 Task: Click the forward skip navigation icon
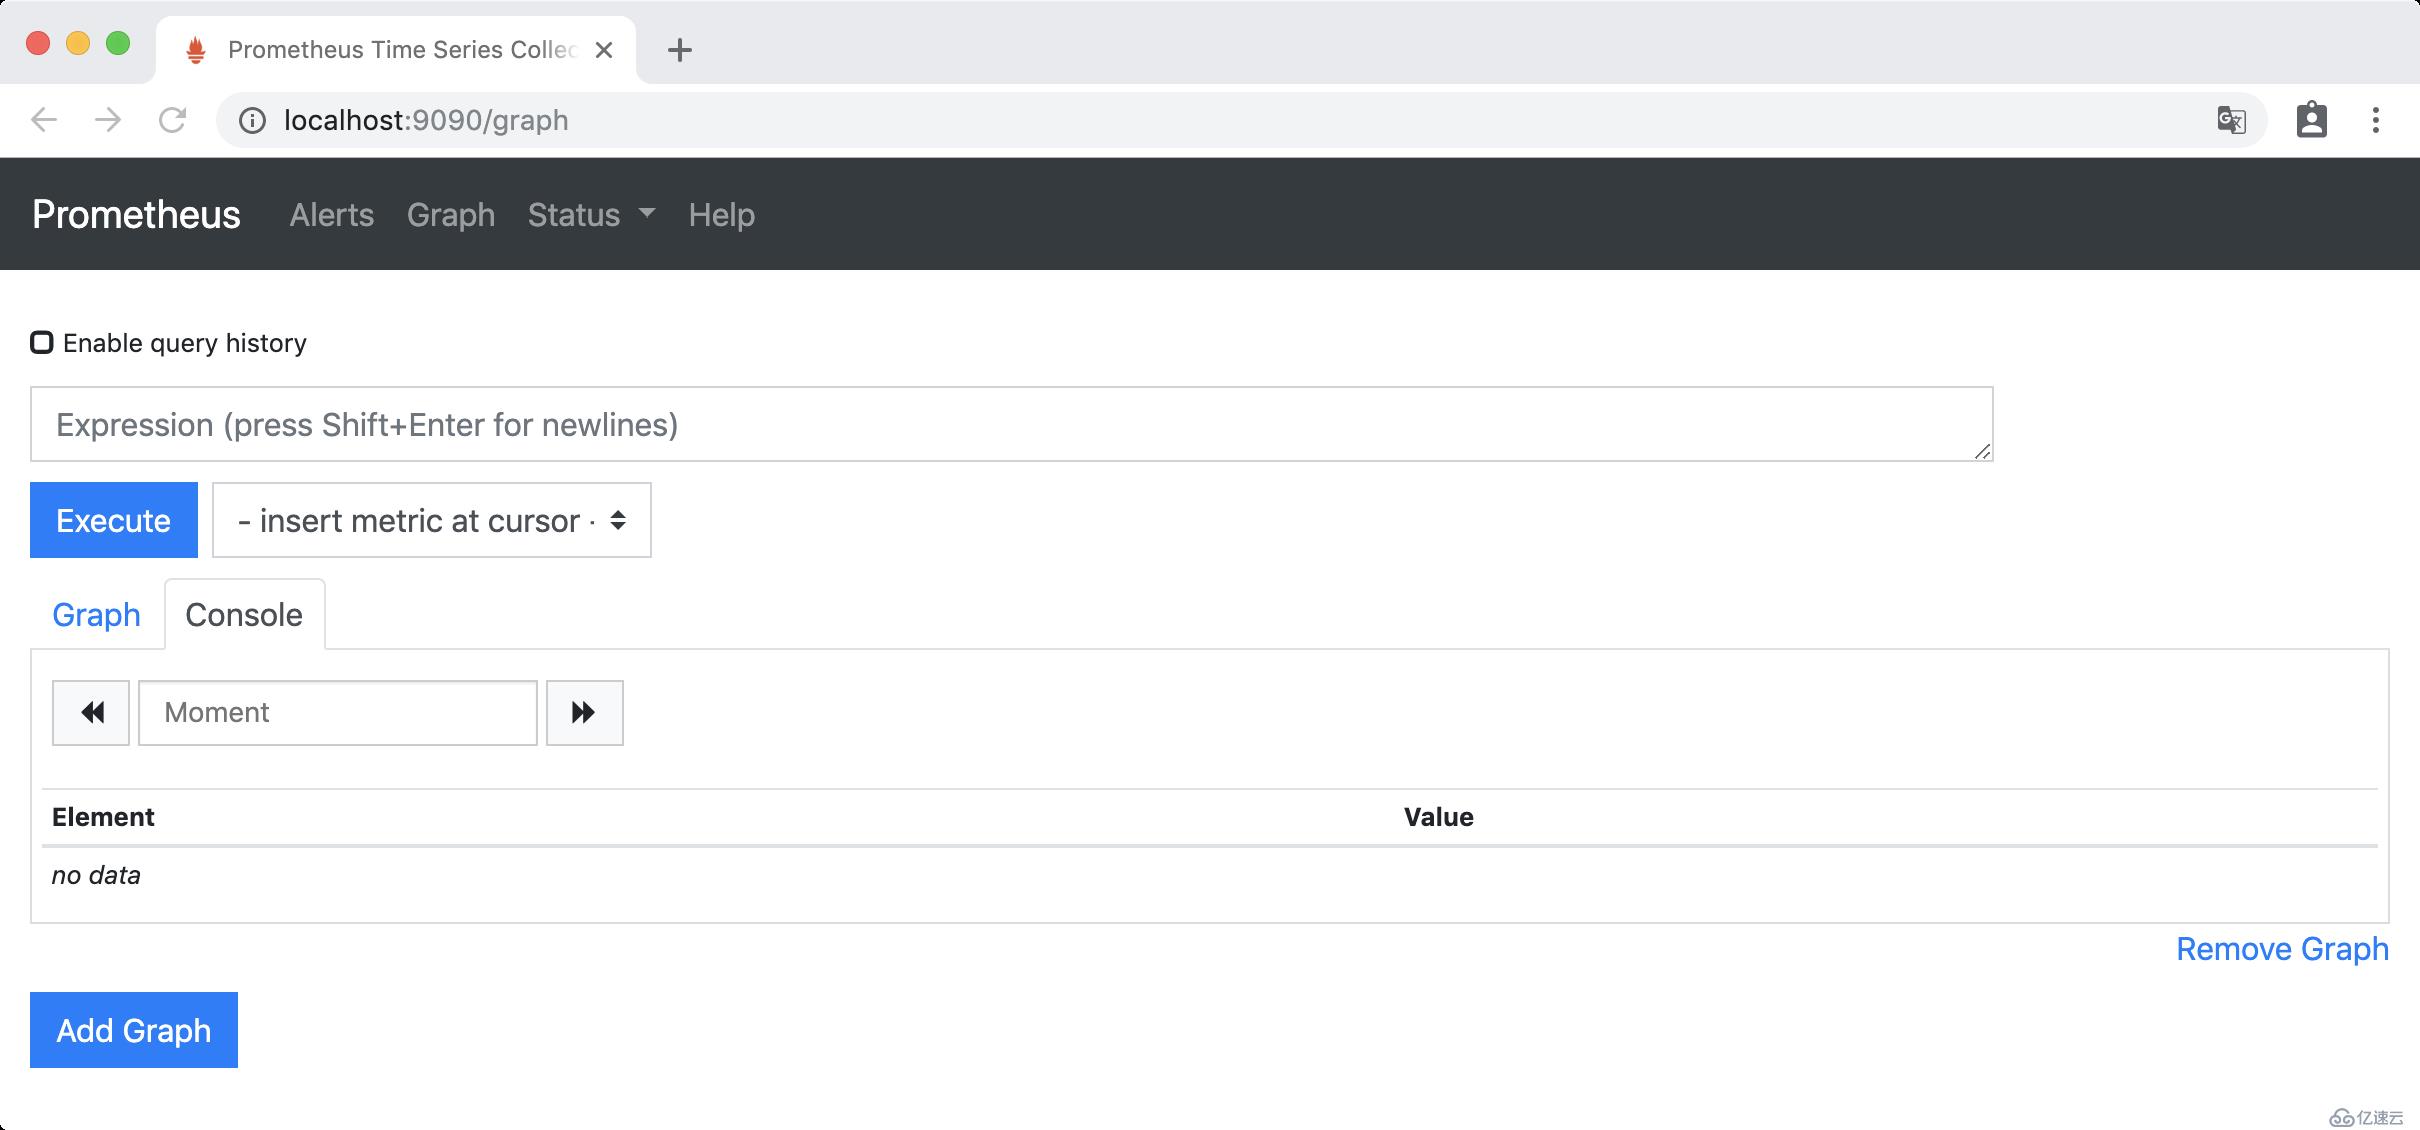[x=583, y=712]
